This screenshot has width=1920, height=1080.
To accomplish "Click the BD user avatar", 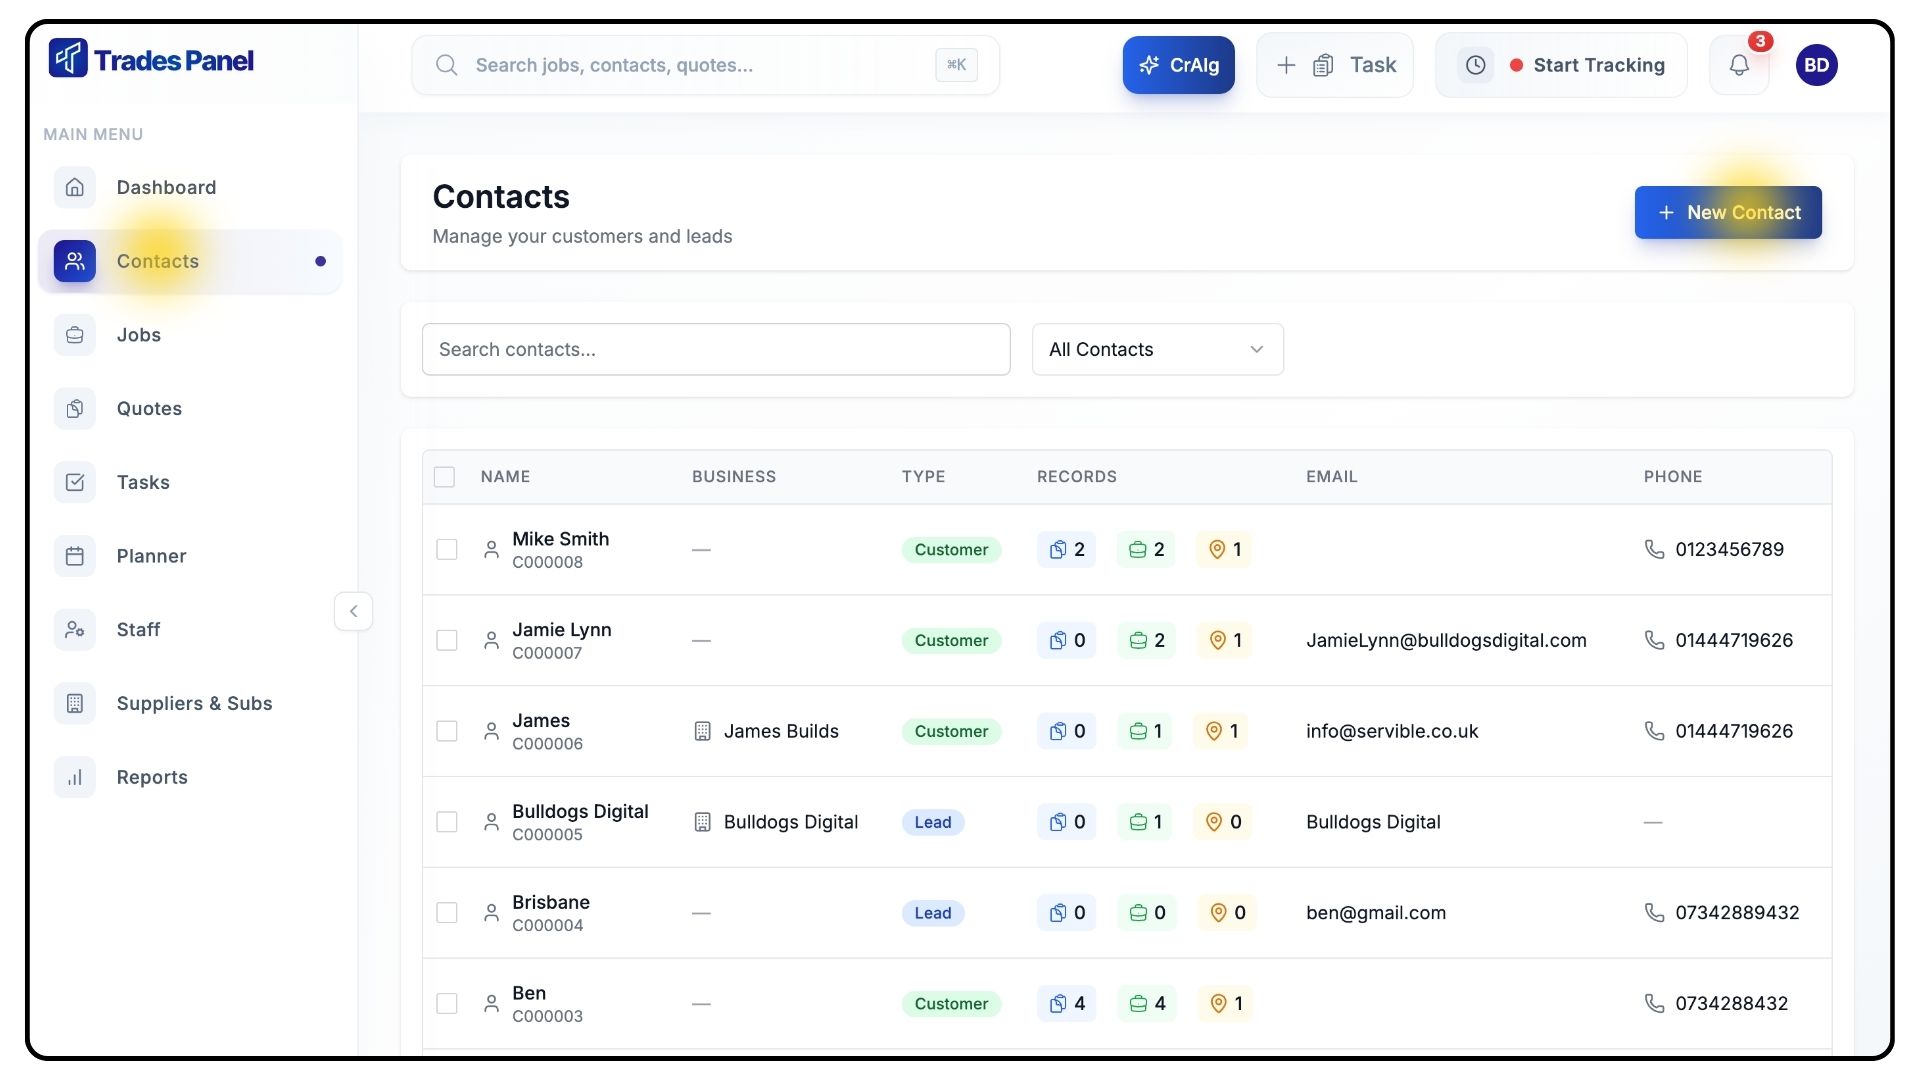I will tap(1816, 65).
